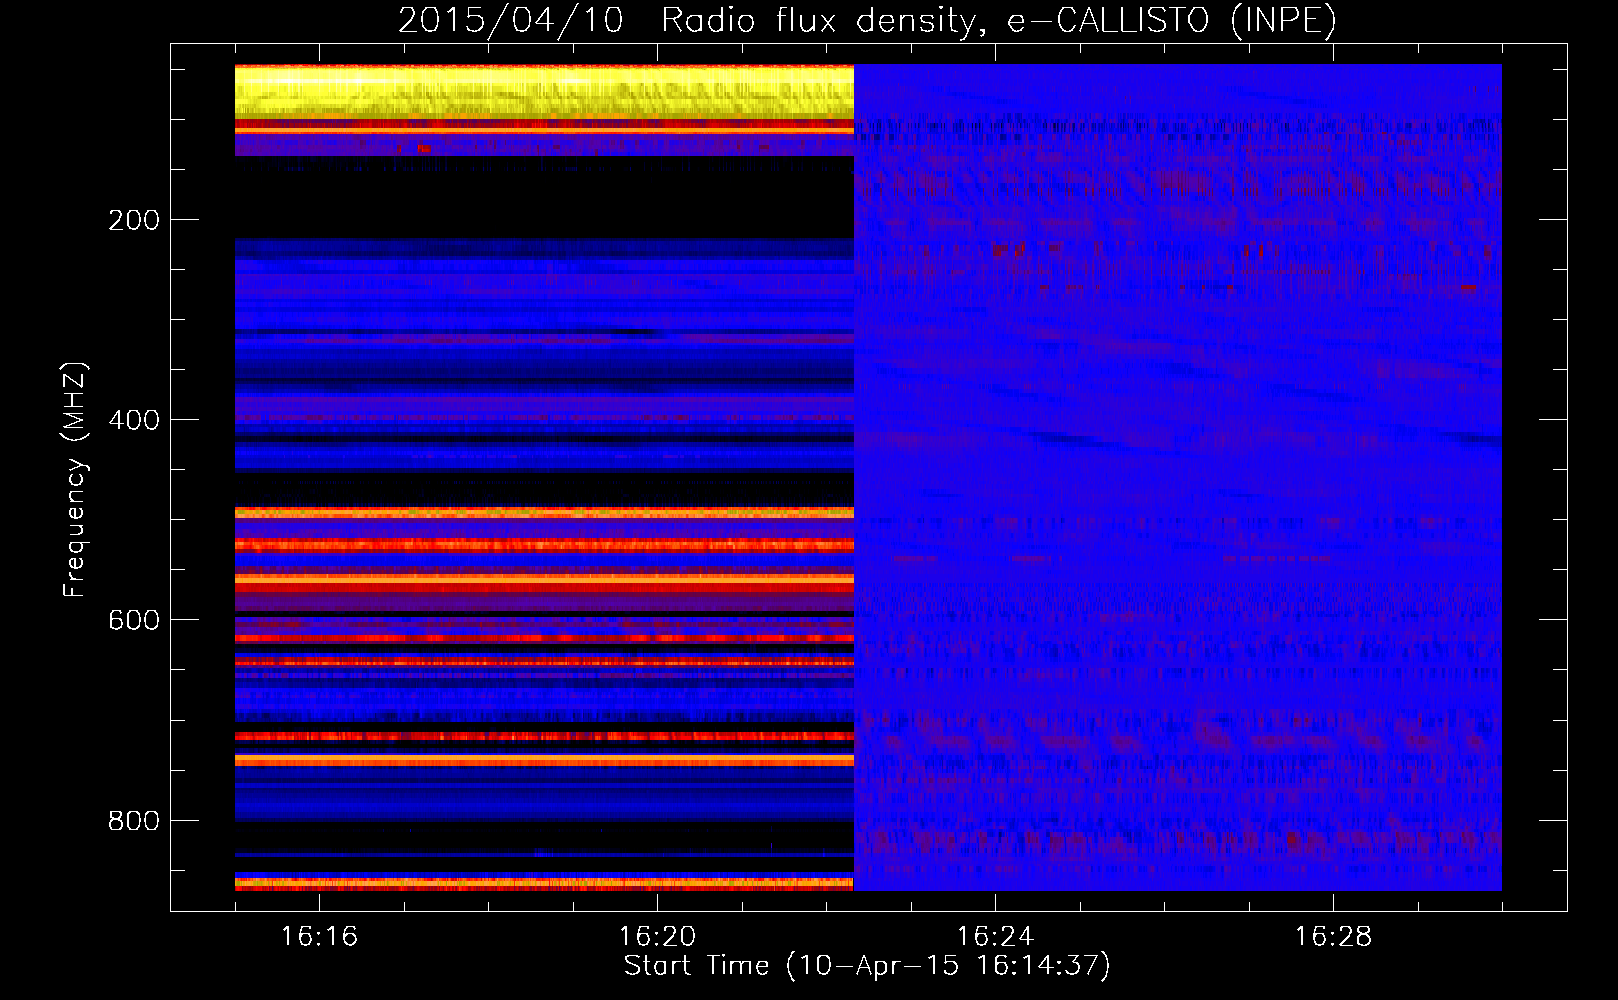Click the '16:28' time tick label
Screen dimensions: 1618x1000
point(1333,936)
